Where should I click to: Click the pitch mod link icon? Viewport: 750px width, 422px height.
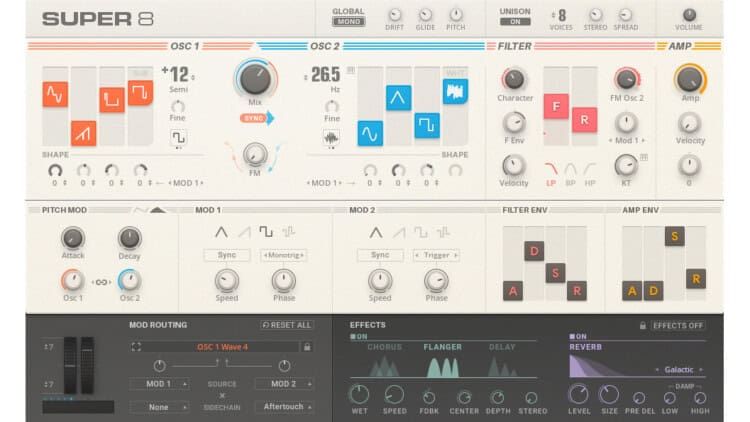click(101, 282)
